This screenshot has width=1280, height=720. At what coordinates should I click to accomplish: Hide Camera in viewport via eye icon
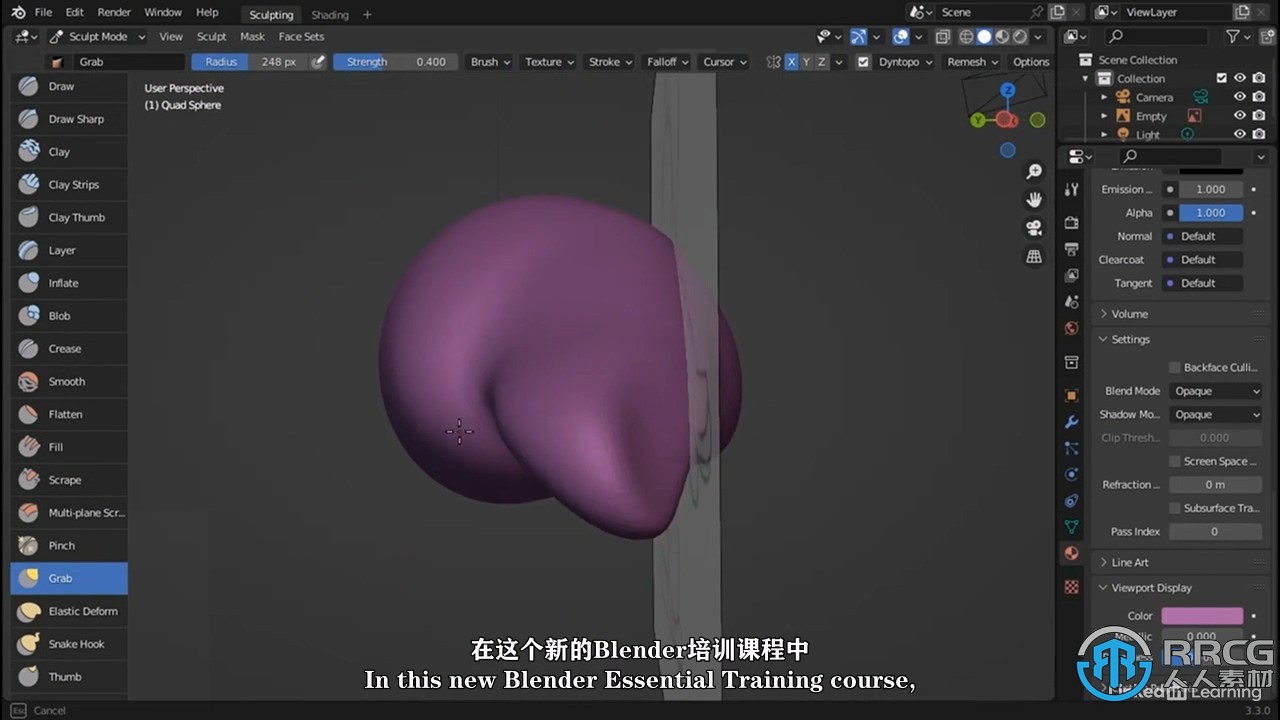tap(1240, 97)
